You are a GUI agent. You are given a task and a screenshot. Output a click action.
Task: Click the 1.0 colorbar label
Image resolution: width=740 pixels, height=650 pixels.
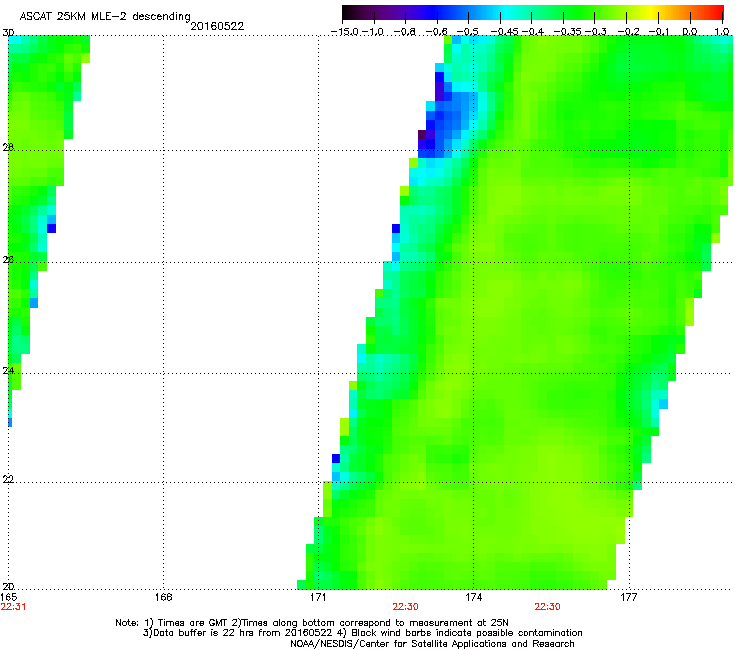click(722, 32)
